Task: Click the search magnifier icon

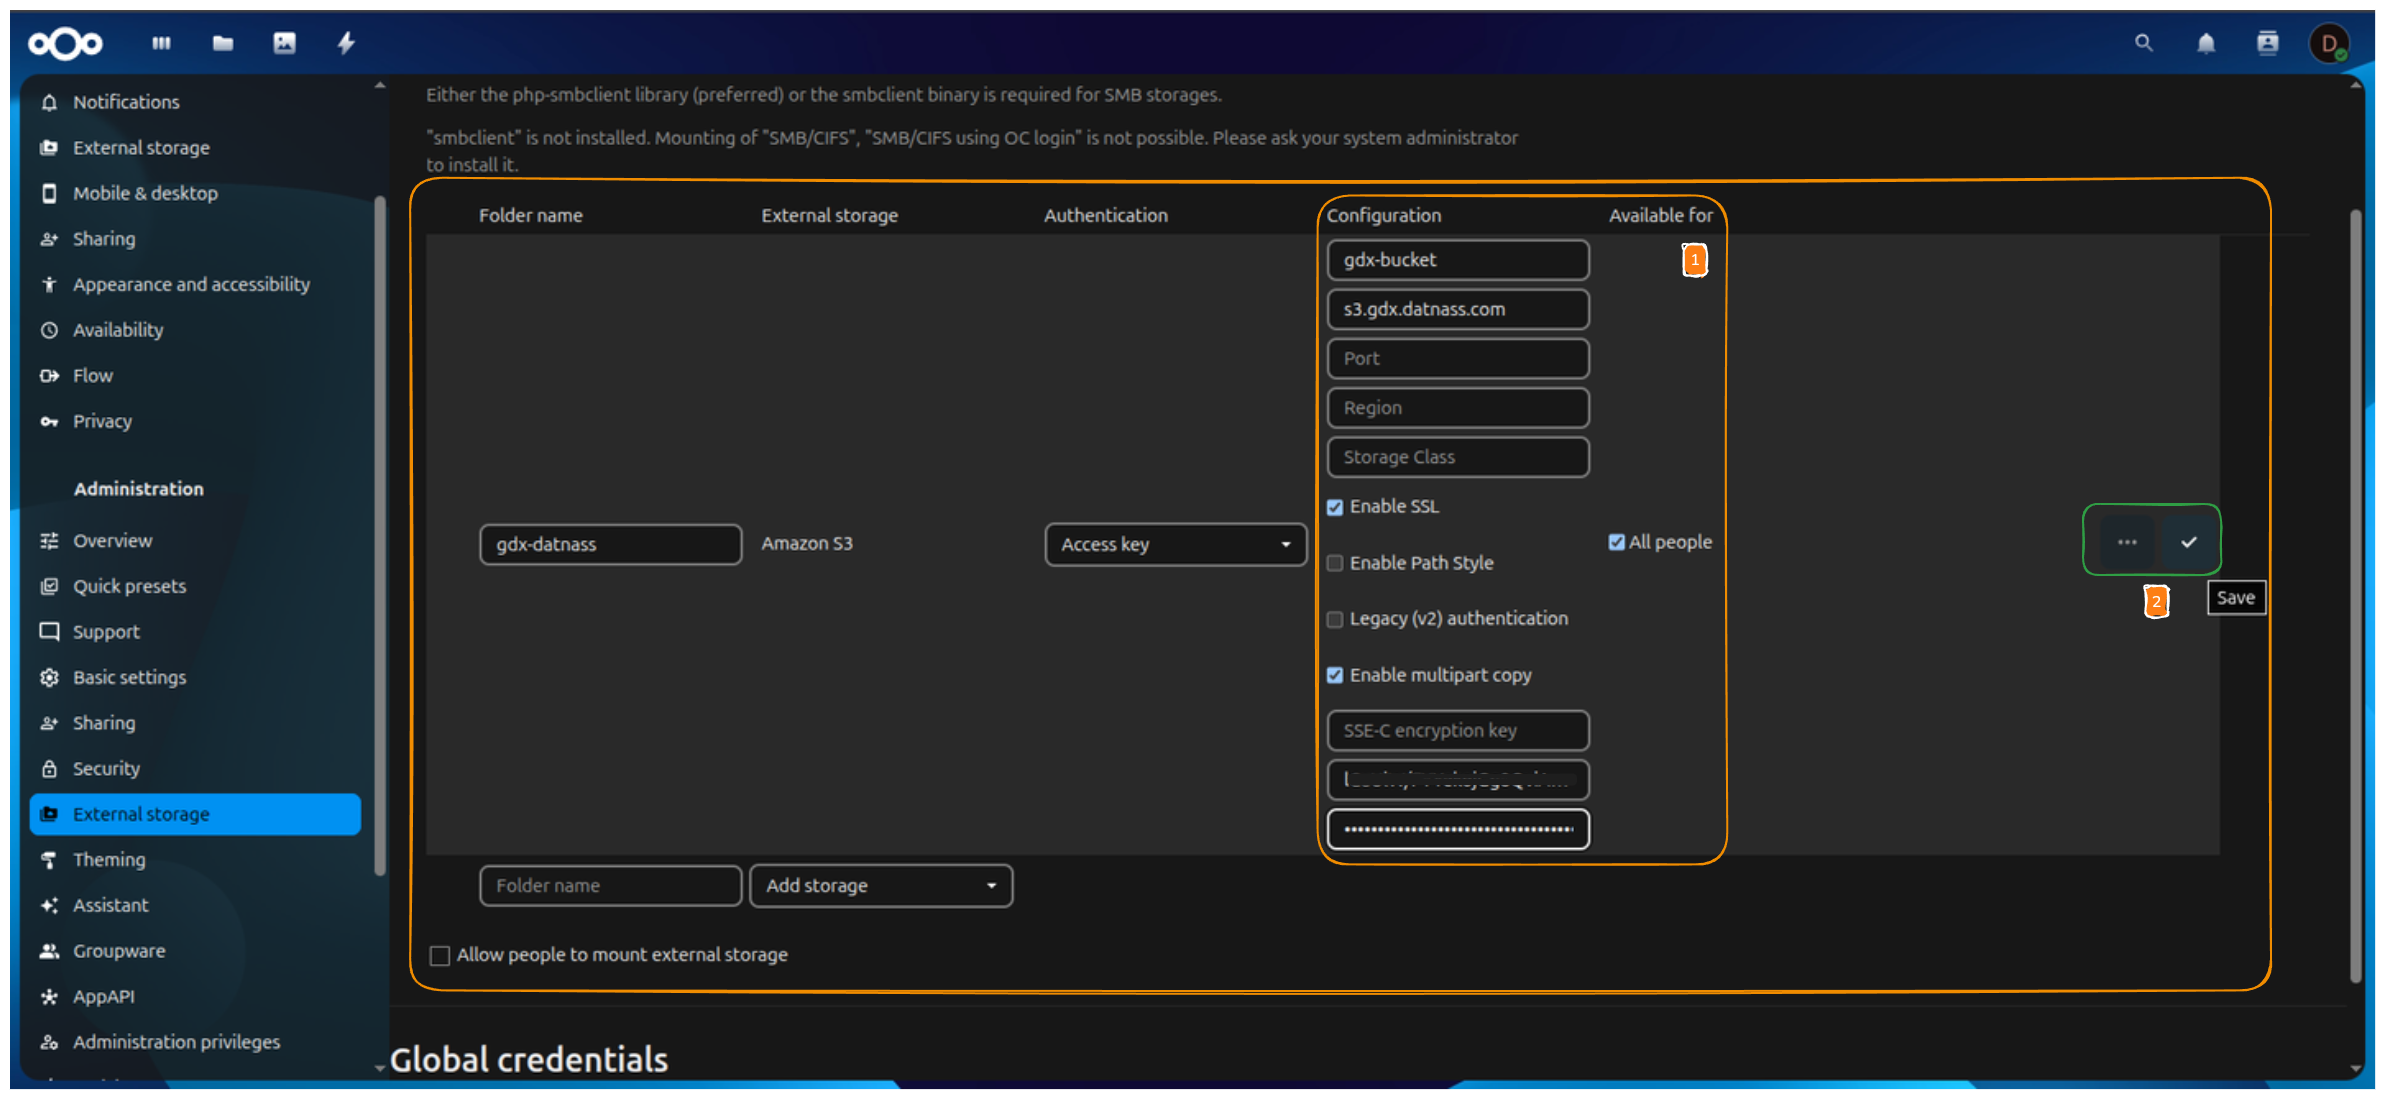Action: pos(2143,43)
